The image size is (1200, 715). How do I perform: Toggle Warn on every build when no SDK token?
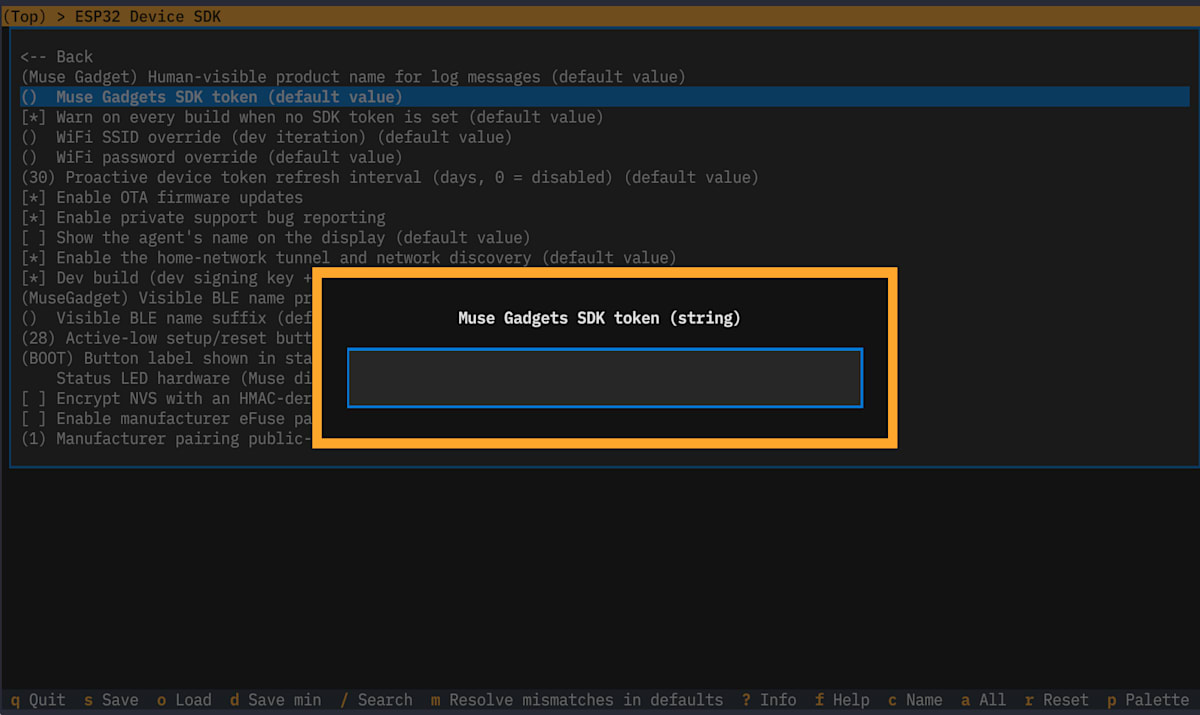[312, 117]
